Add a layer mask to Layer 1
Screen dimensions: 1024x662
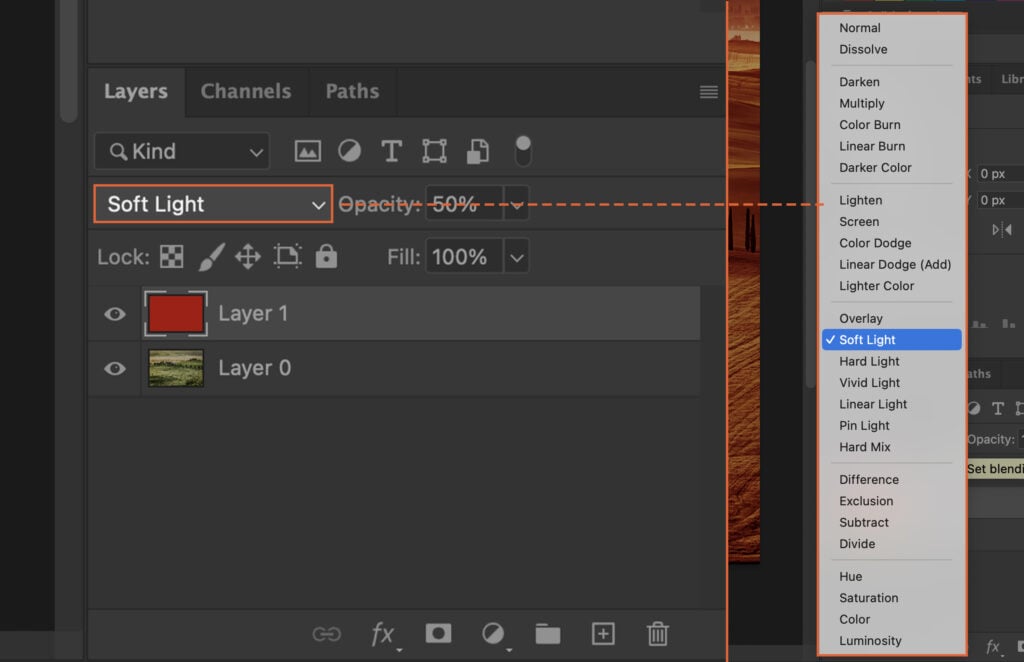pos(438,633)
